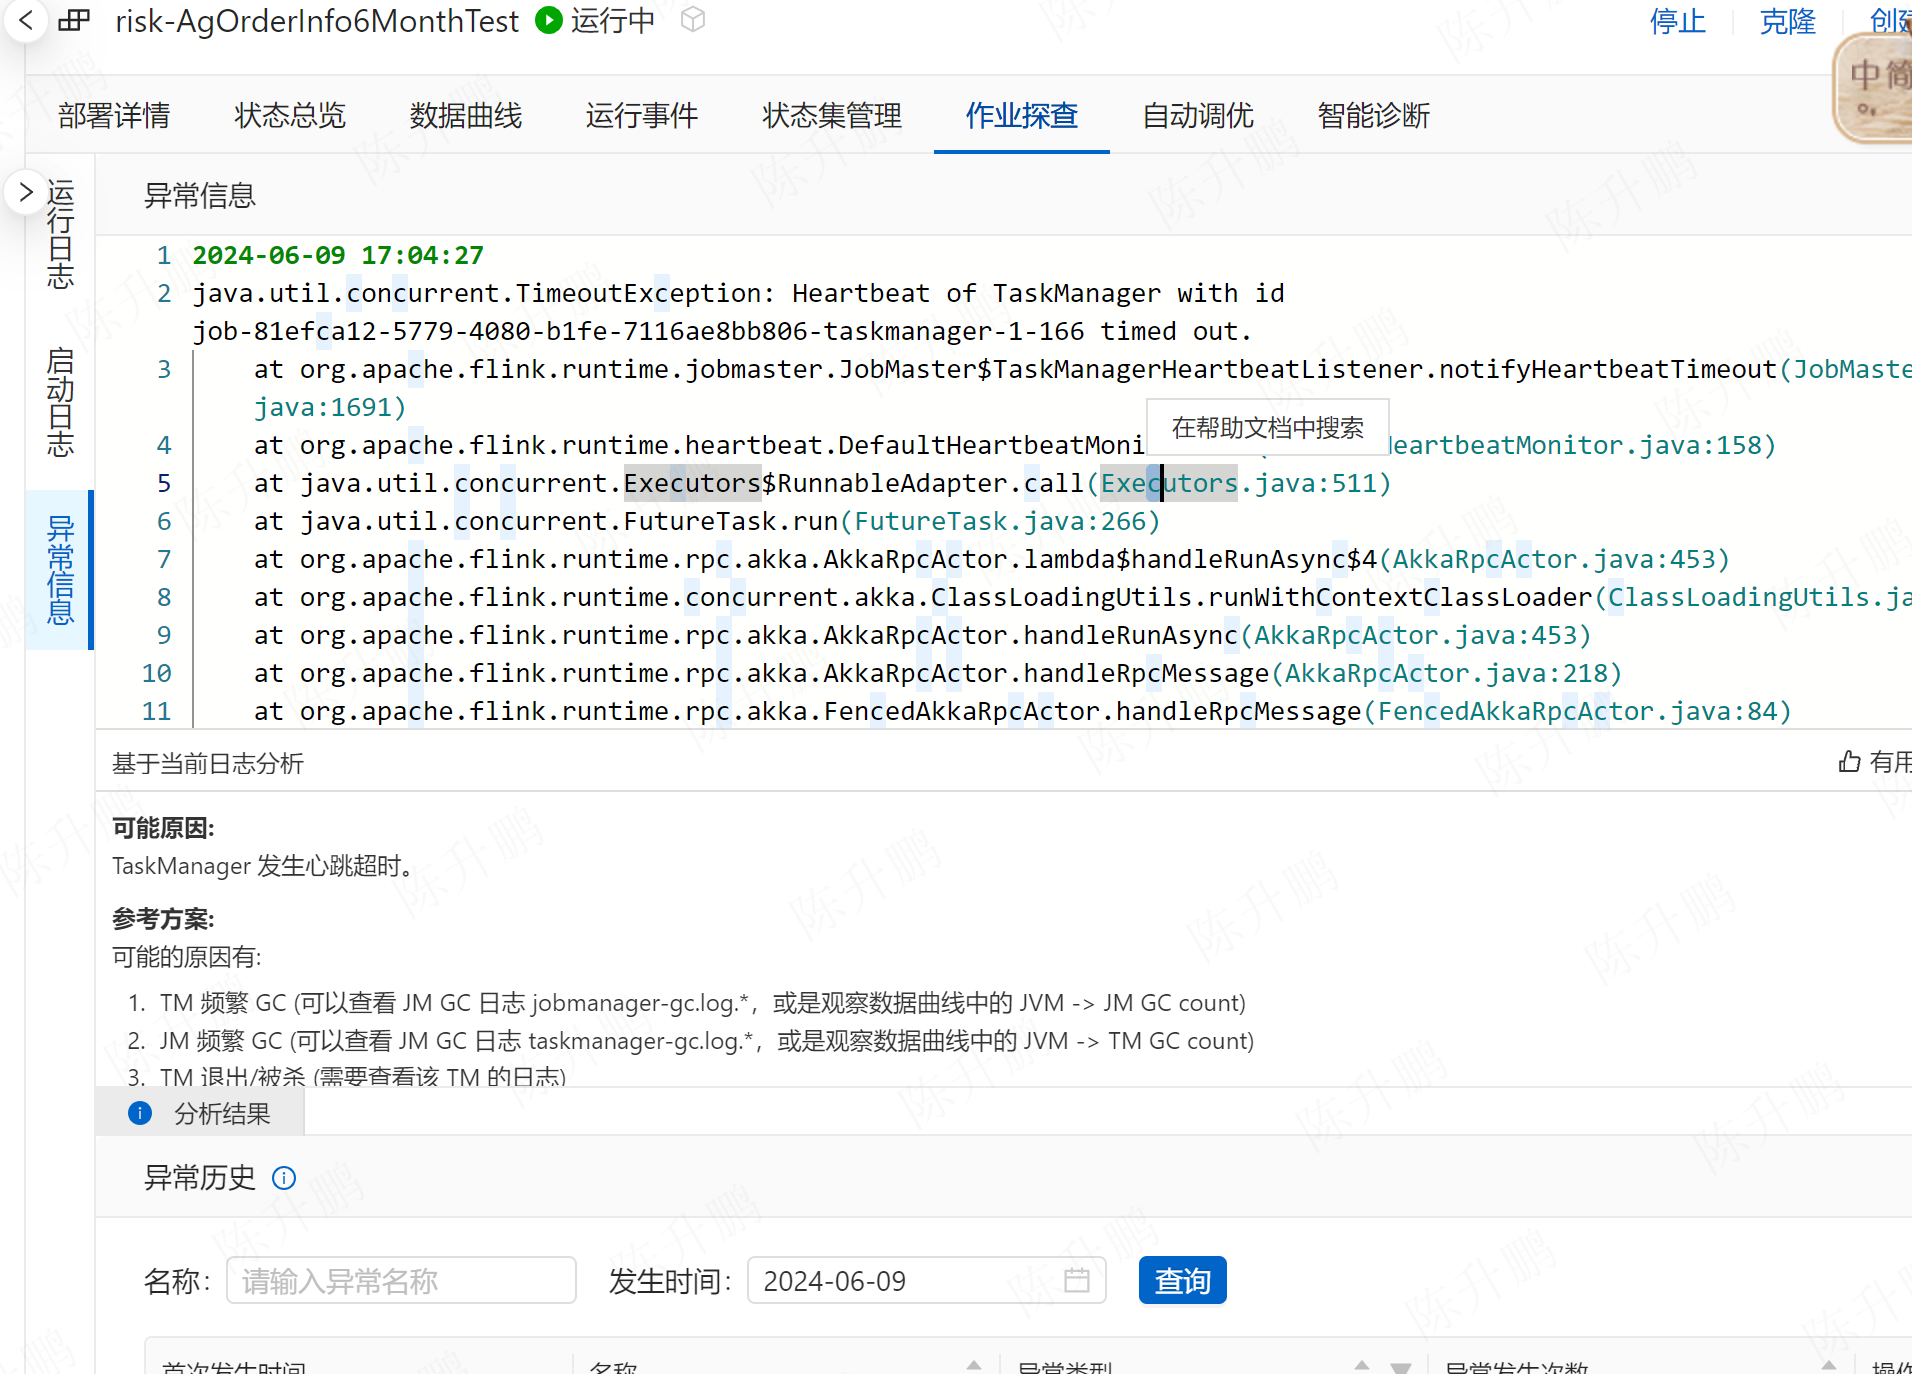Select 启动日志 in the side menu

pos(60,402)
